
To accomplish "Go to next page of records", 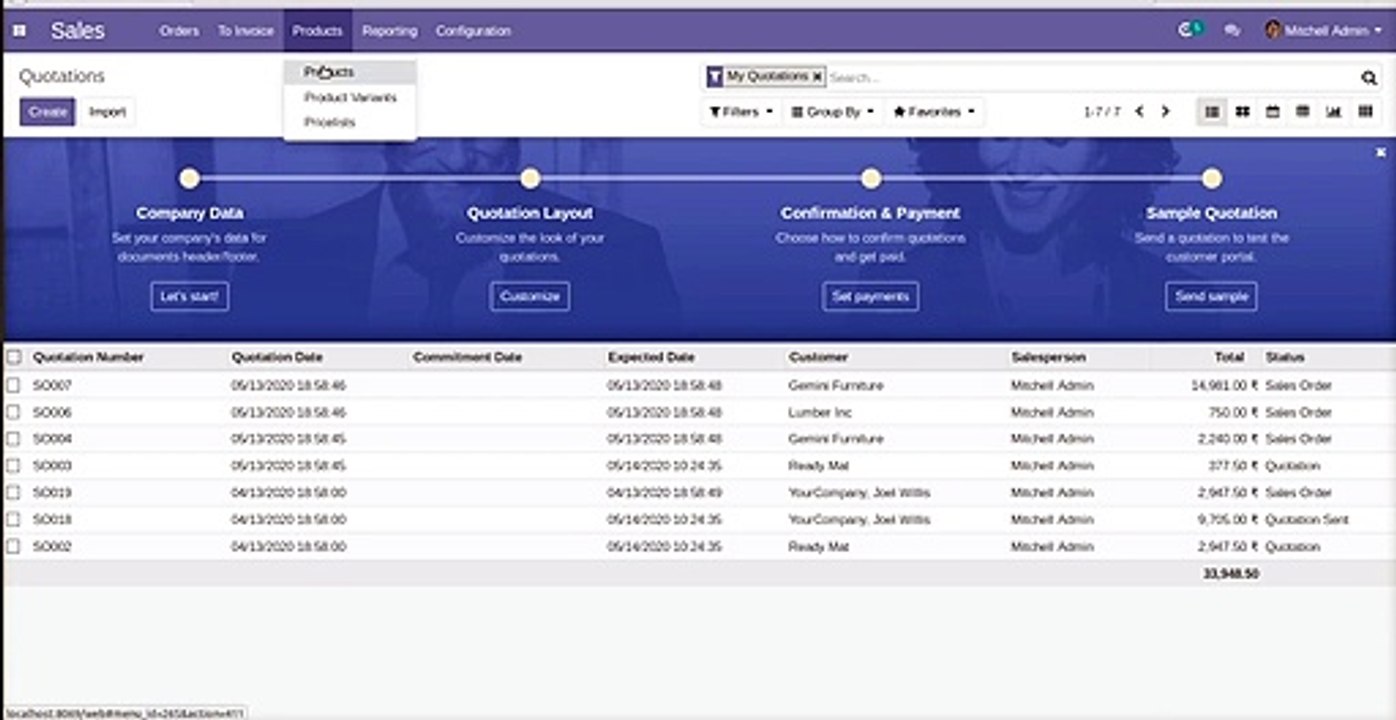I will [x=1165, y=112].
